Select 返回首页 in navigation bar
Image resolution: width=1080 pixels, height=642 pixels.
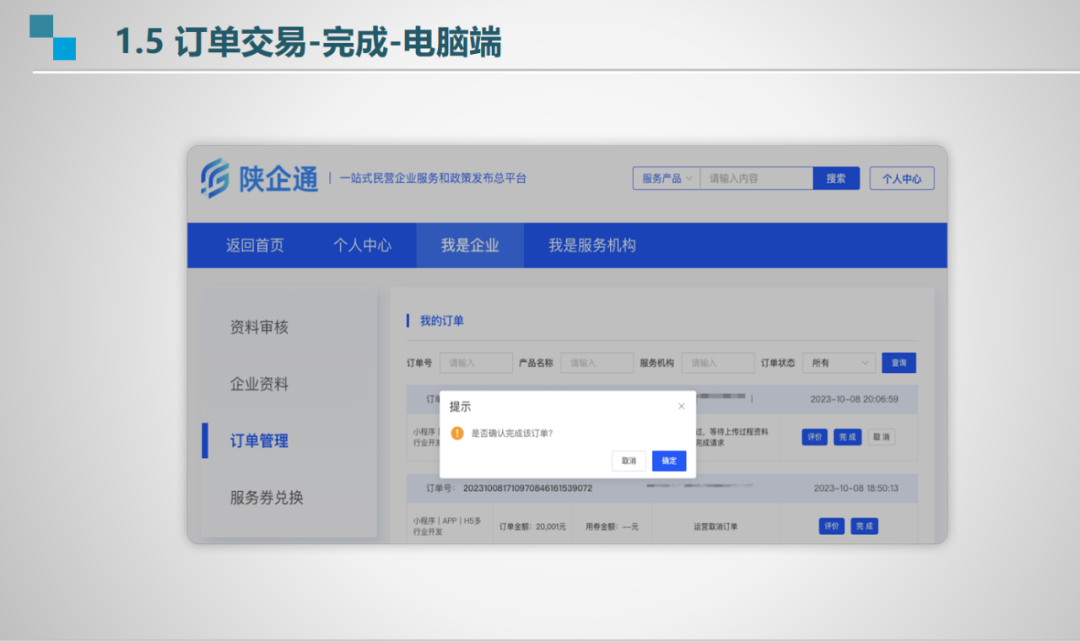255,245
